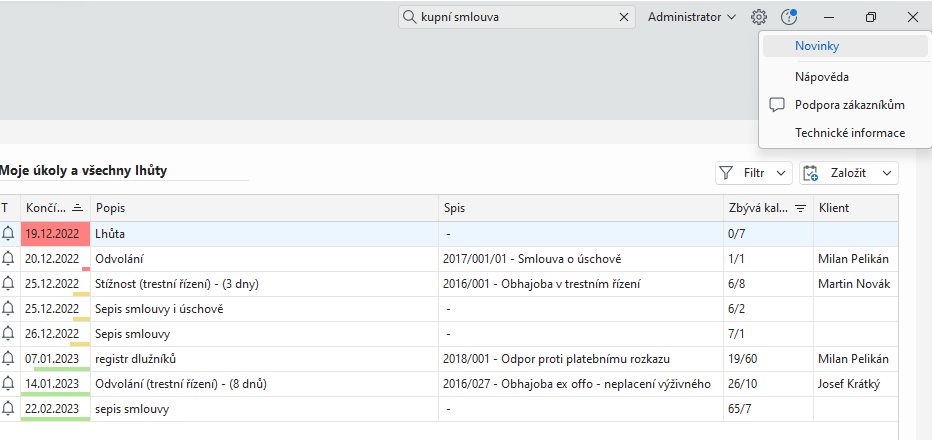The width and height of the screenshot is (933, 440).
Task: Clear the search field with the X icon
Action: click(x=624, y=17)
